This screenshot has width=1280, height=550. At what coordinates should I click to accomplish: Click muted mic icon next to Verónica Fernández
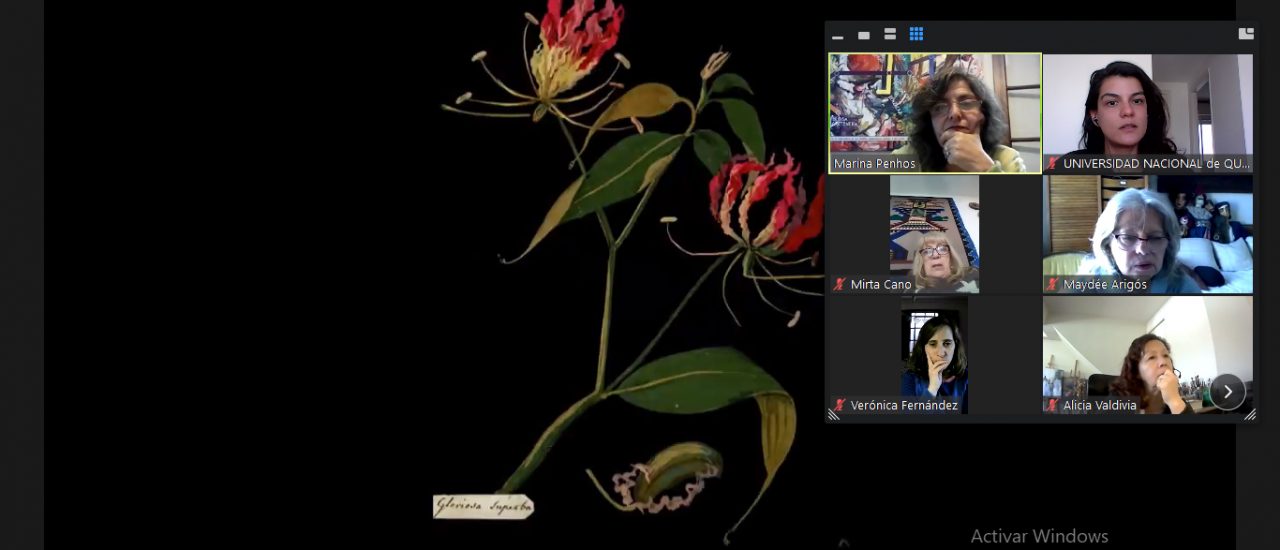point(840,405)
